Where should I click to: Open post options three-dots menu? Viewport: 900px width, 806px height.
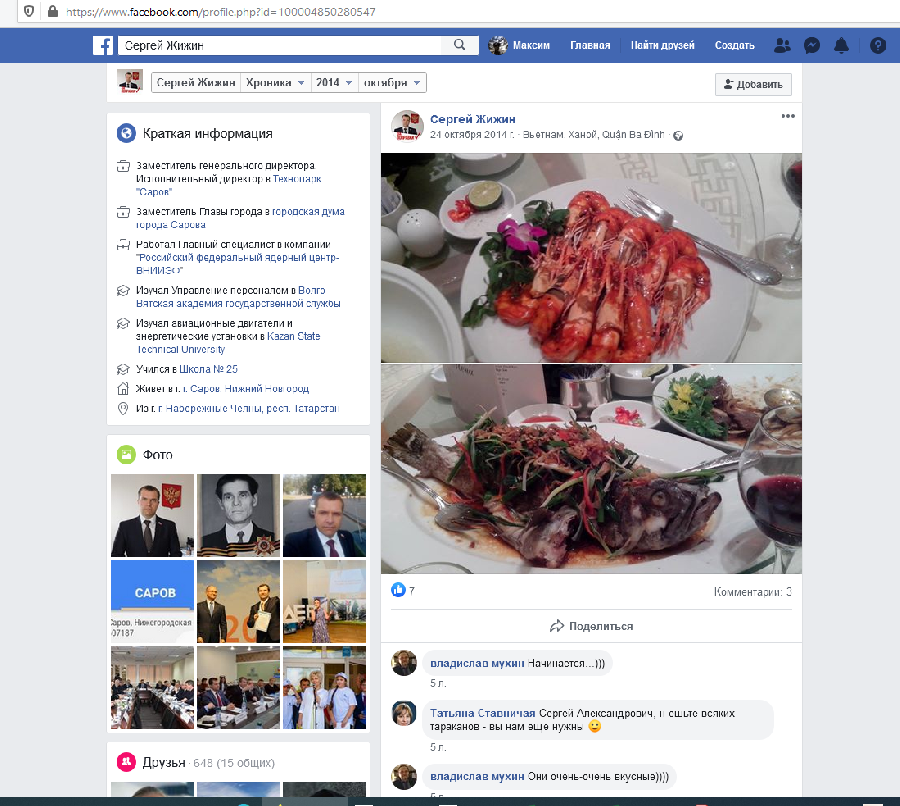788,116
